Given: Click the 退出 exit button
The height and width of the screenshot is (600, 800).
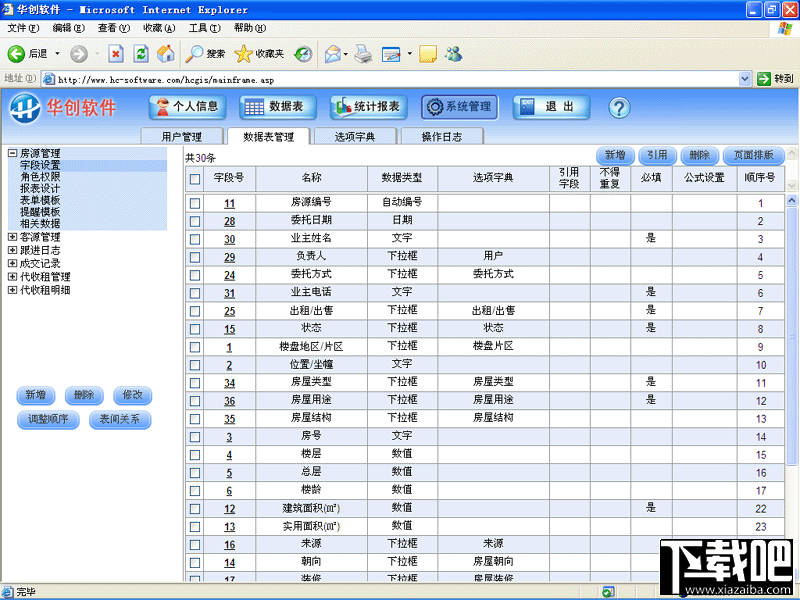Looking at the screenshot, I should click(x=551, y=107).
